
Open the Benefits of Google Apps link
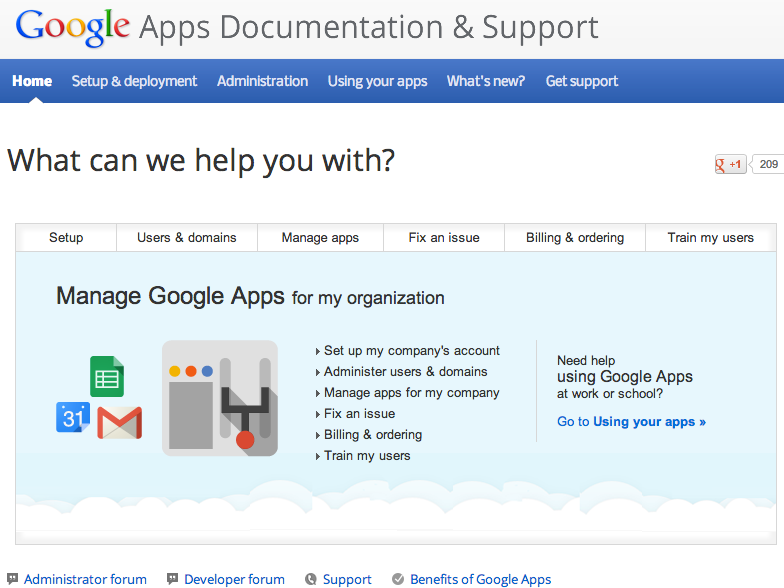click(480, 579)
